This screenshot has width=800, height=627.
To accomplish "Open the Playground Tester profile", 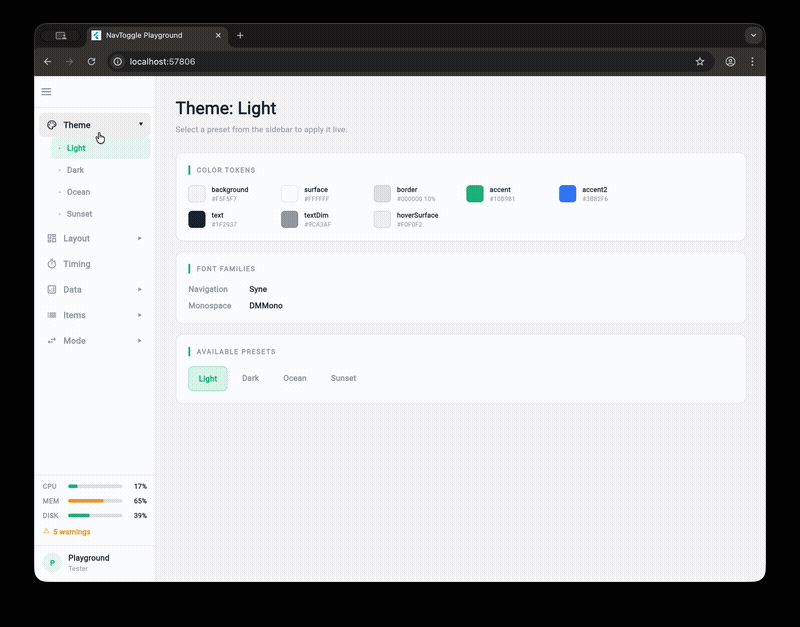I will pos(95,563).
